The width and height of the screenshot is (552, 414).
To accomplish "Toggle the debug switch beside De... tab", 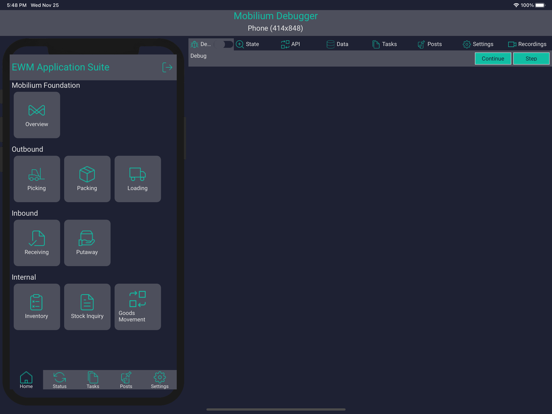I will 224,44.
